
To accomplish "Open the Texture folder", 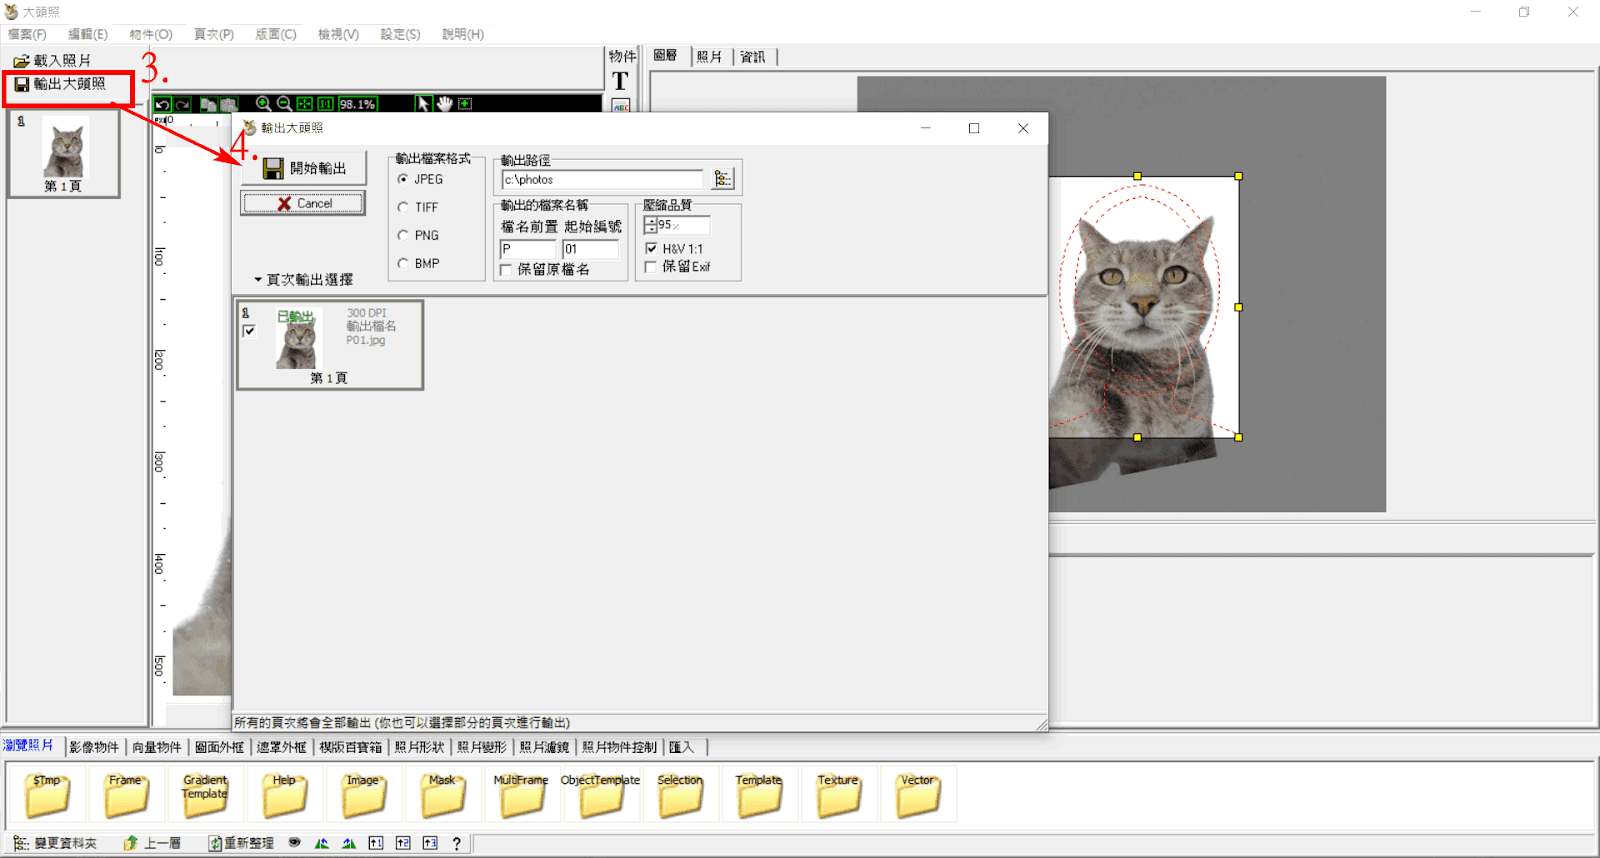I will (838, 794).
